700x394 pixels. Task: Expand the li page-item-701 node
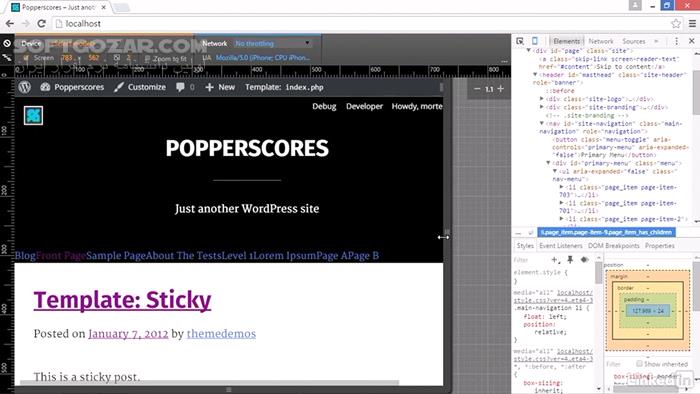[x=562, y=203]
